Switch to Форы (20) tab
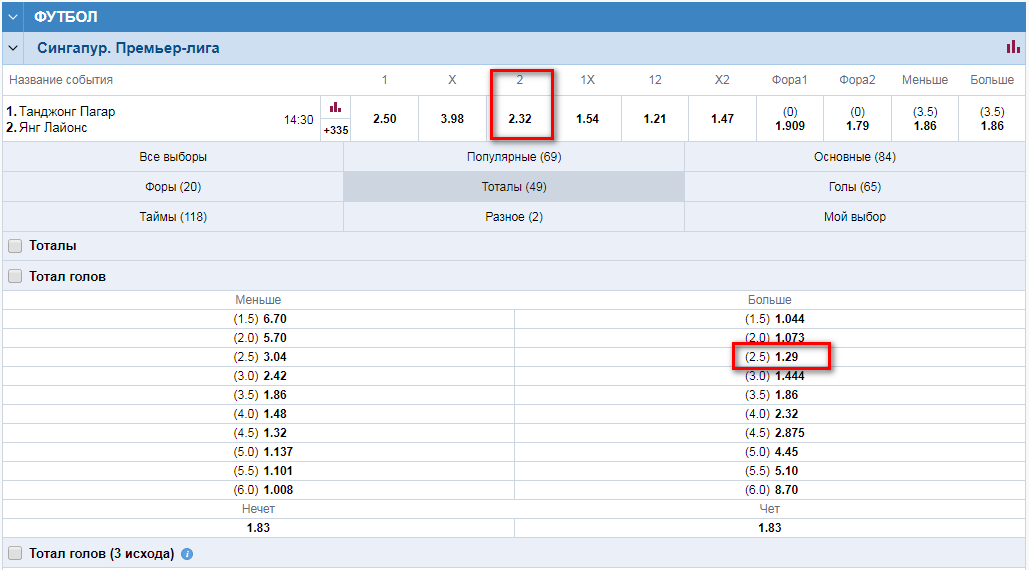Screen dimensions: 1029x570 click(x=173, y=187)
